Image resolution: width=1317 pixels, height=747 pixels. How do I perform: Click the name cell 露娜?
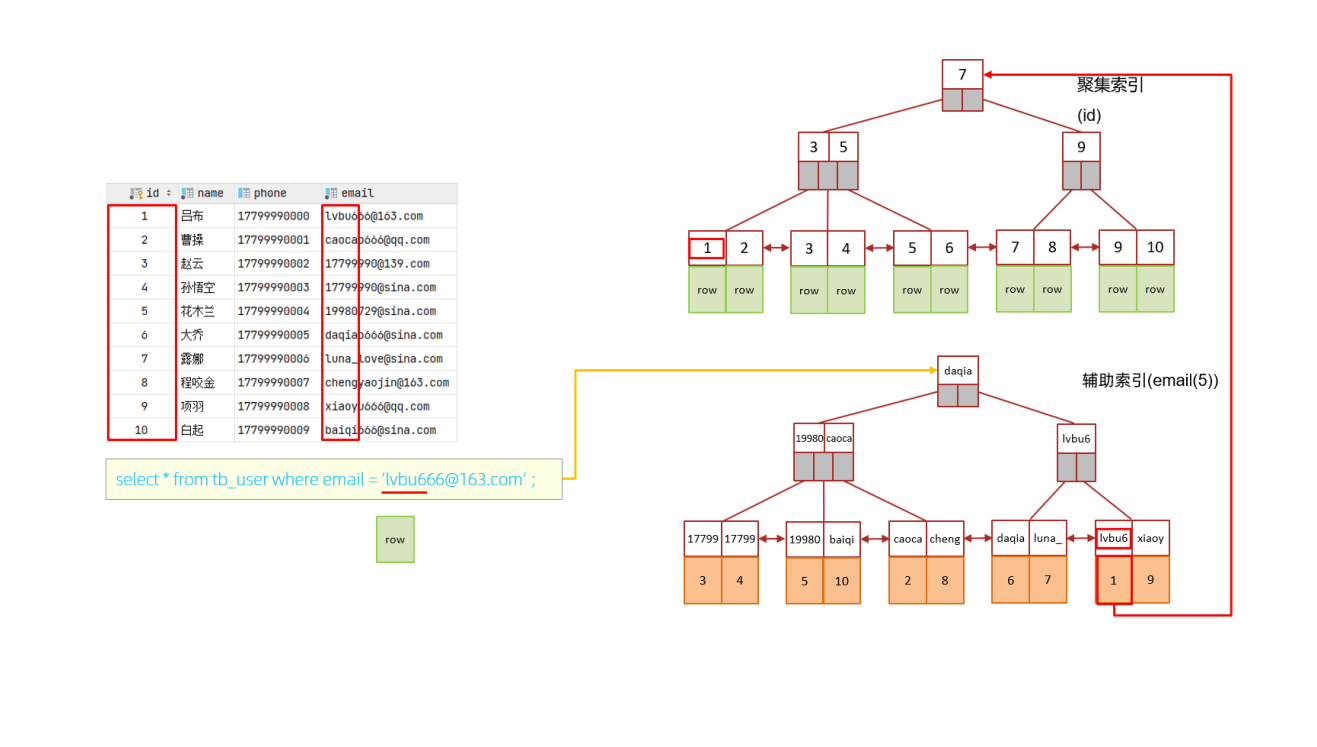tap(192, 359)
